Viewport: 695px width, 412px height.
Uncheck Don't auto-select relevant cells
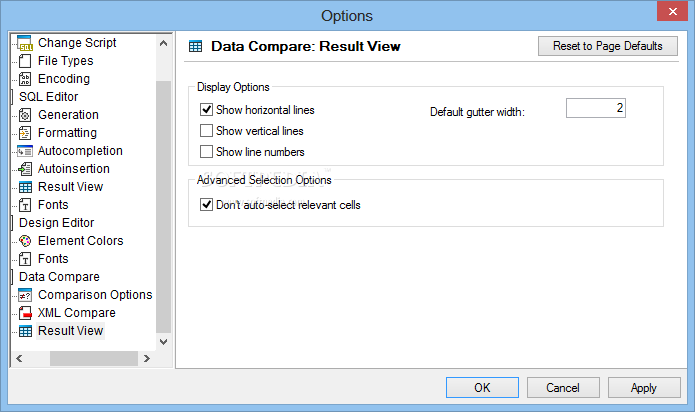point(206,204)
